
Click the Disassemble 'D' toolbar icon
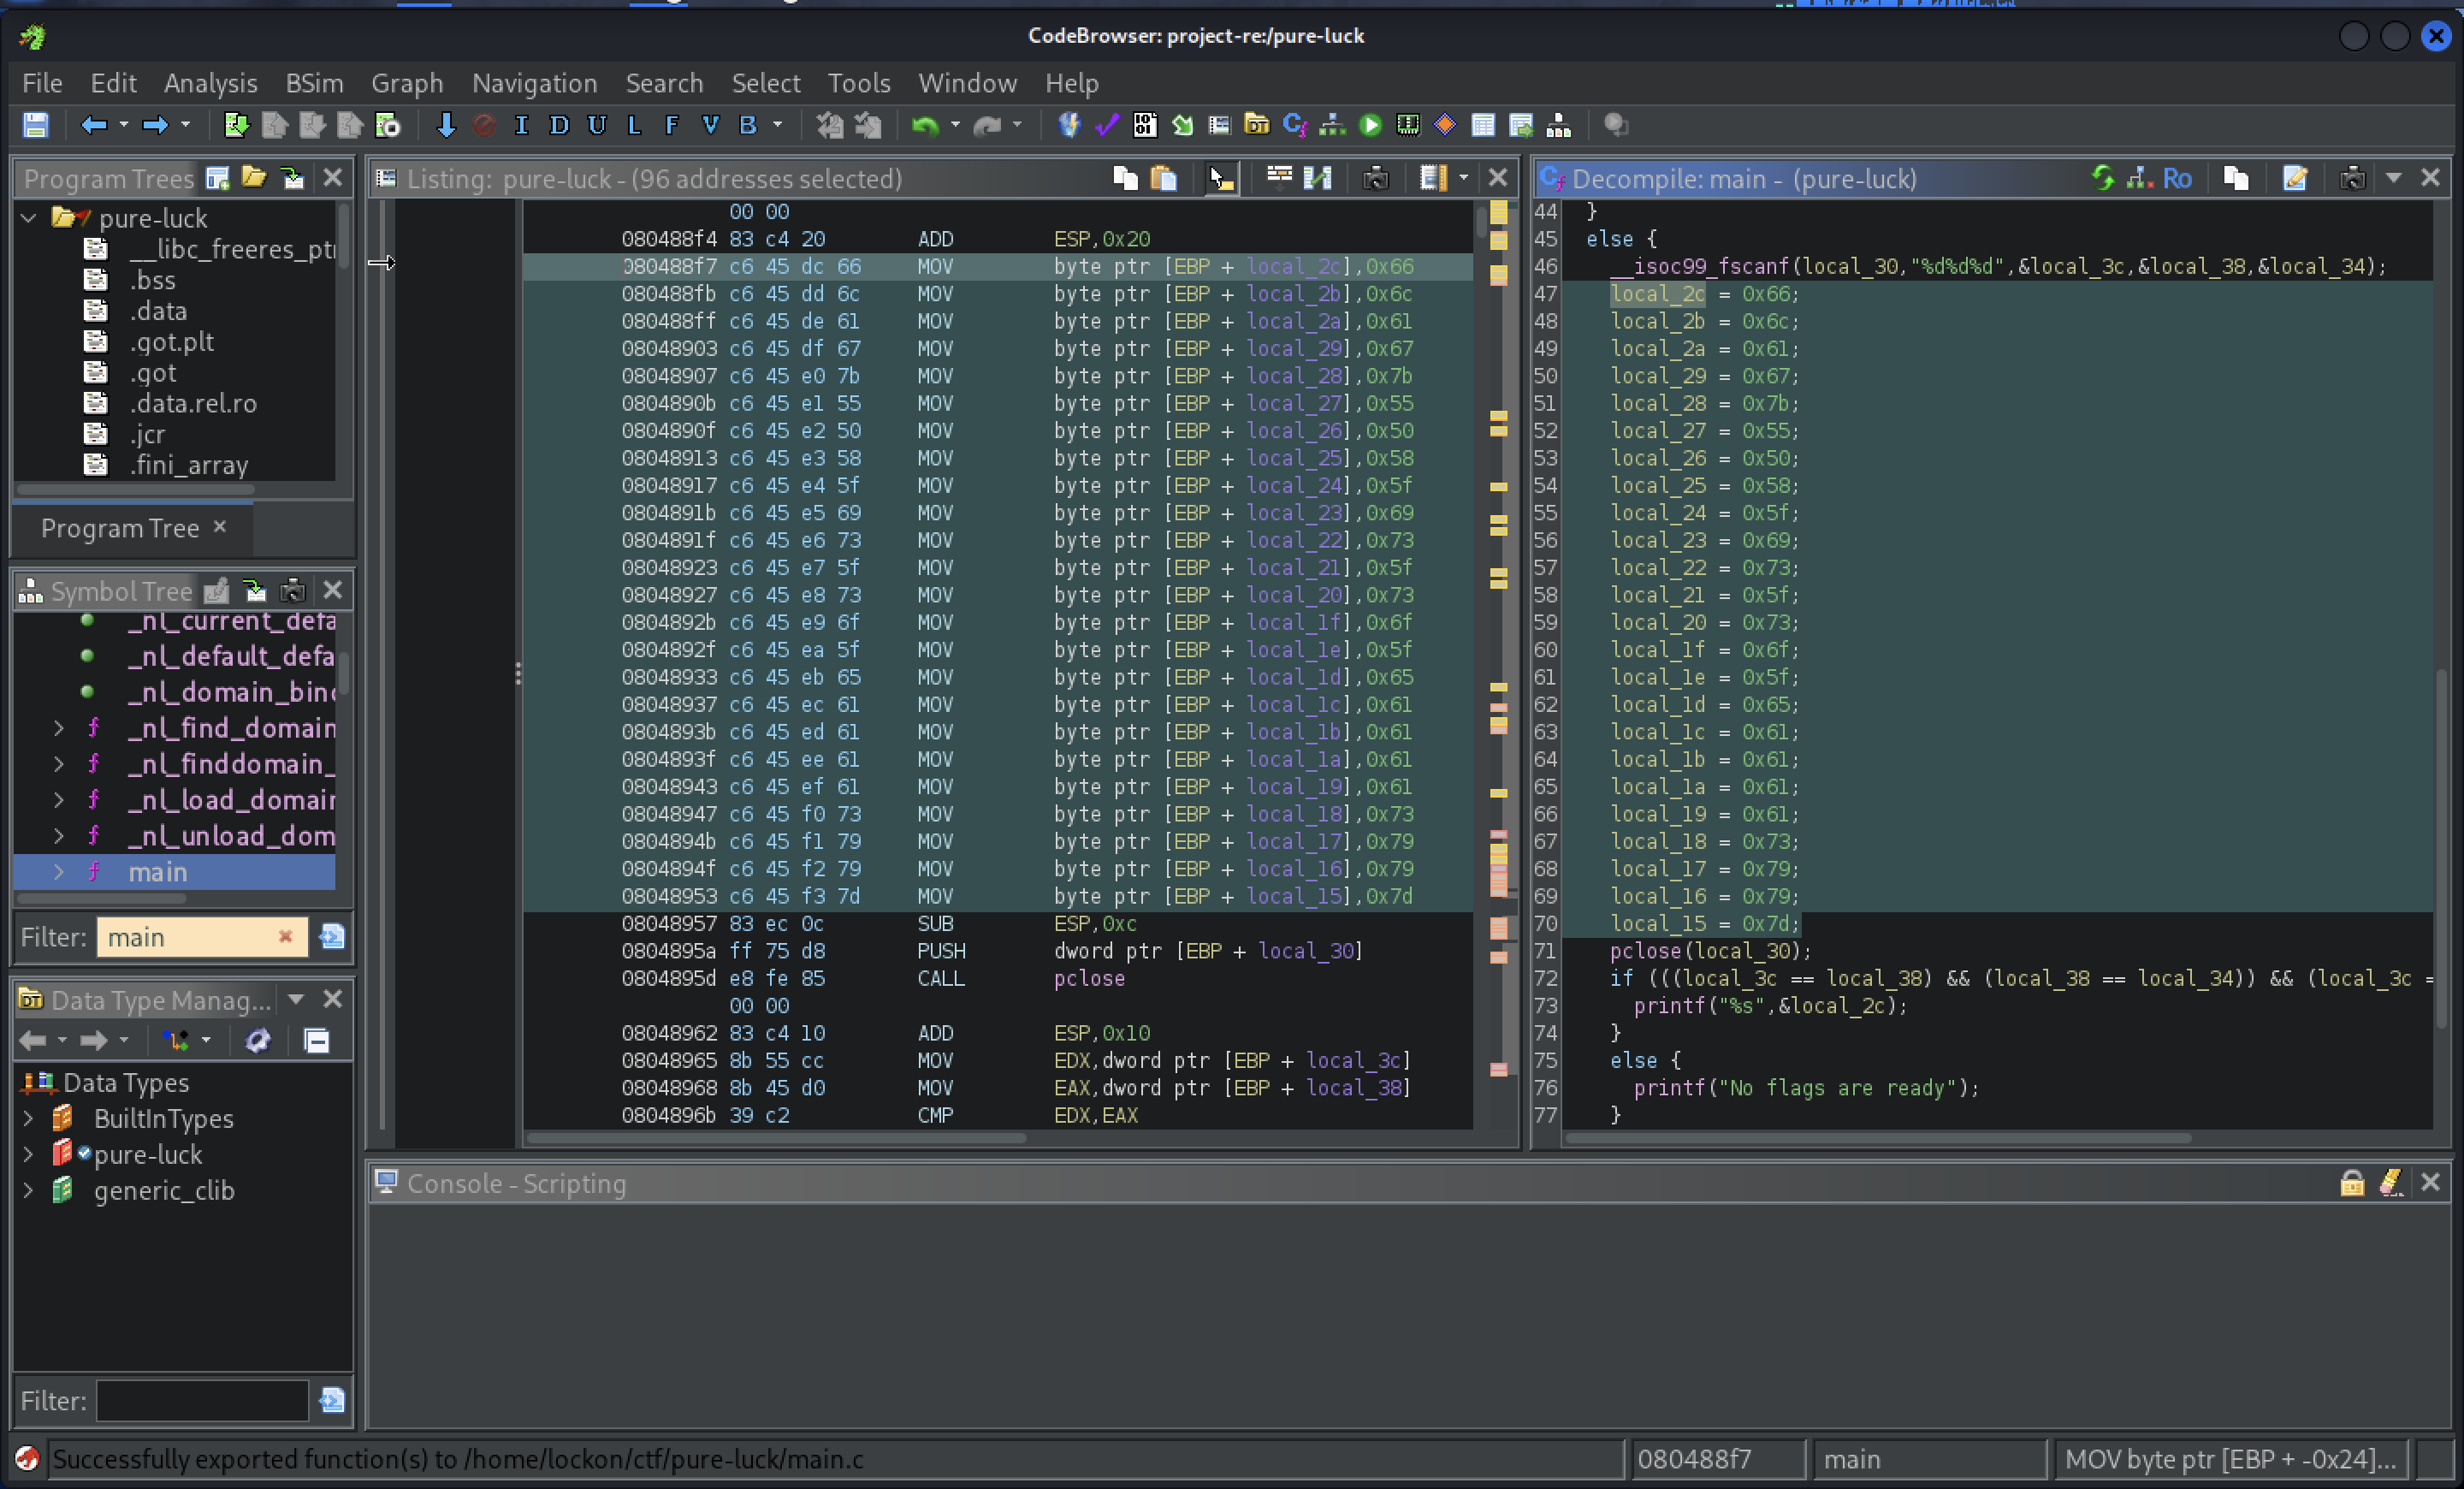[x=559, y=125]
